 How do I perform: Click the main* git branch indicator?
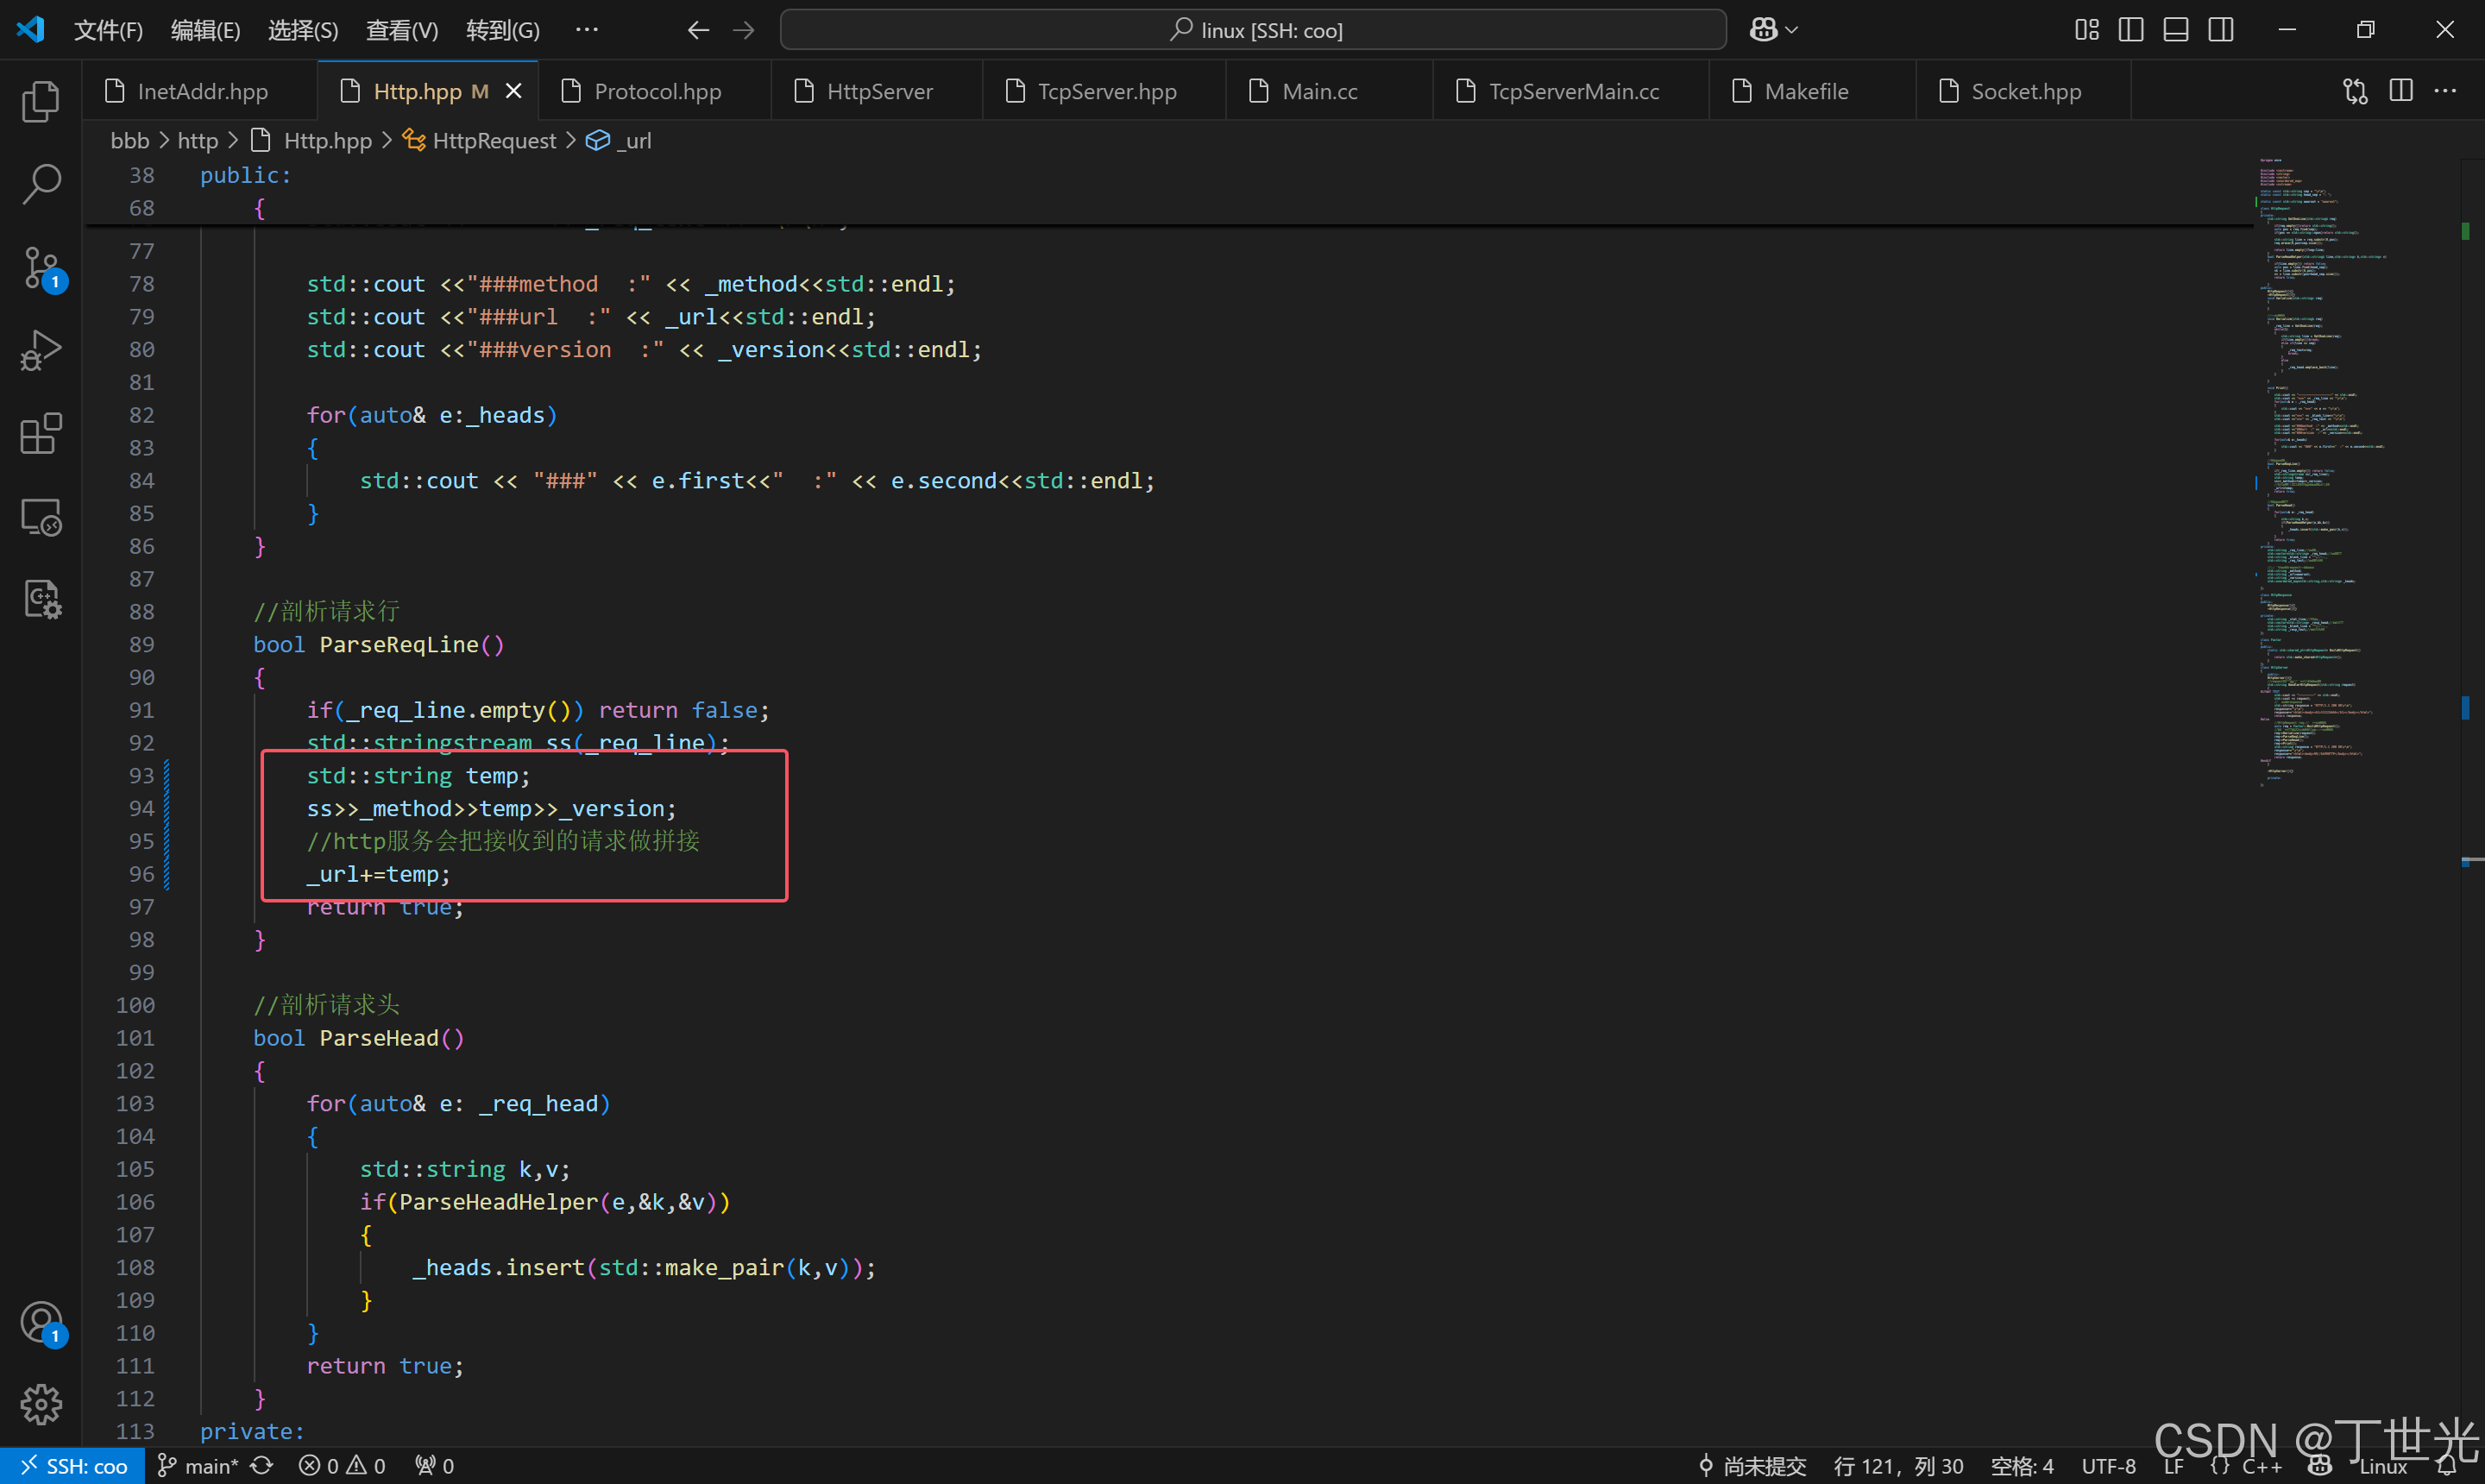tap(199, 1466)
